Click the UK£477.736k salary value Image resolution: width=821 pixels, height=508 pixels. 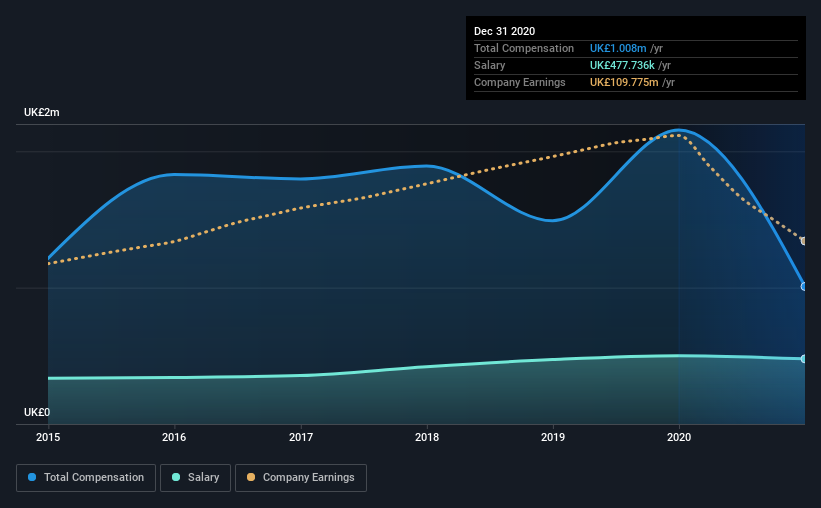click(x=622, y=65)
